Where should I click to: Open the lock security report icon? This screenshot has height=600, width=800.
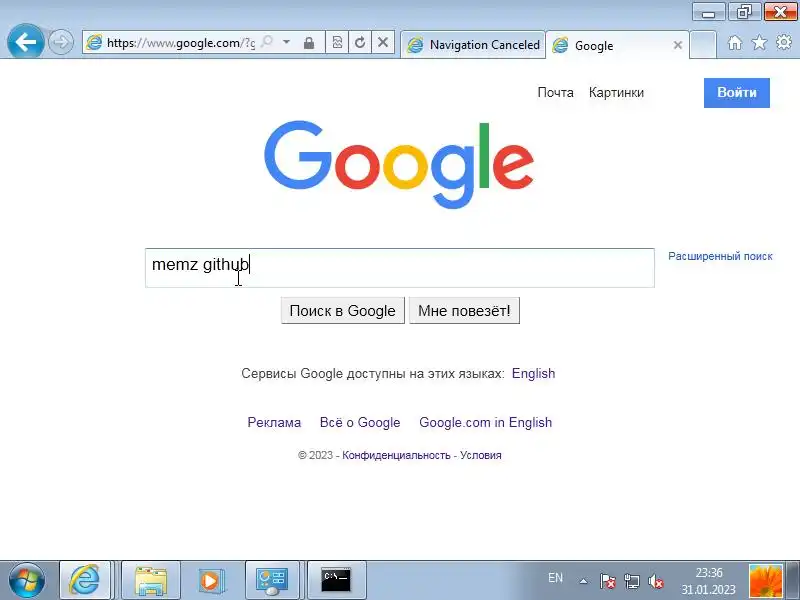click(309, 43)
